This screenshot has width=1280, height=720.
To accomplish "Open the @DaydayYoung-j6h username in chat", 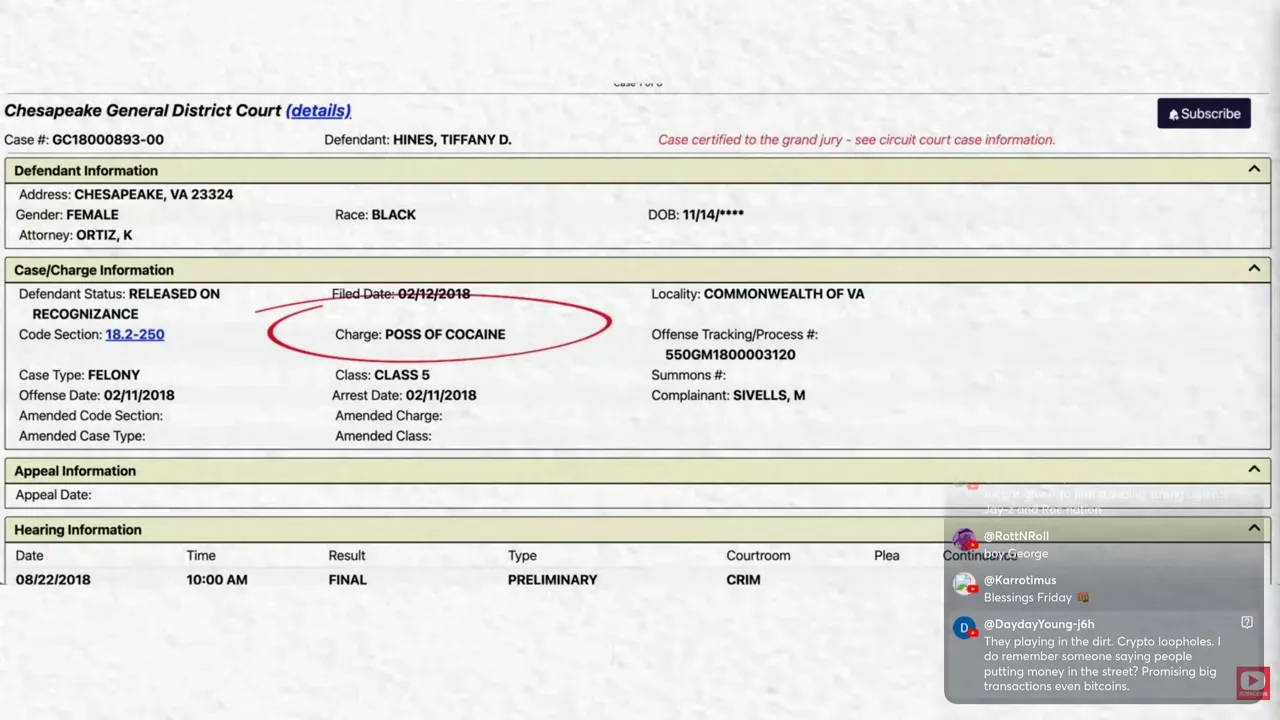I will [x=1039, y=624].
